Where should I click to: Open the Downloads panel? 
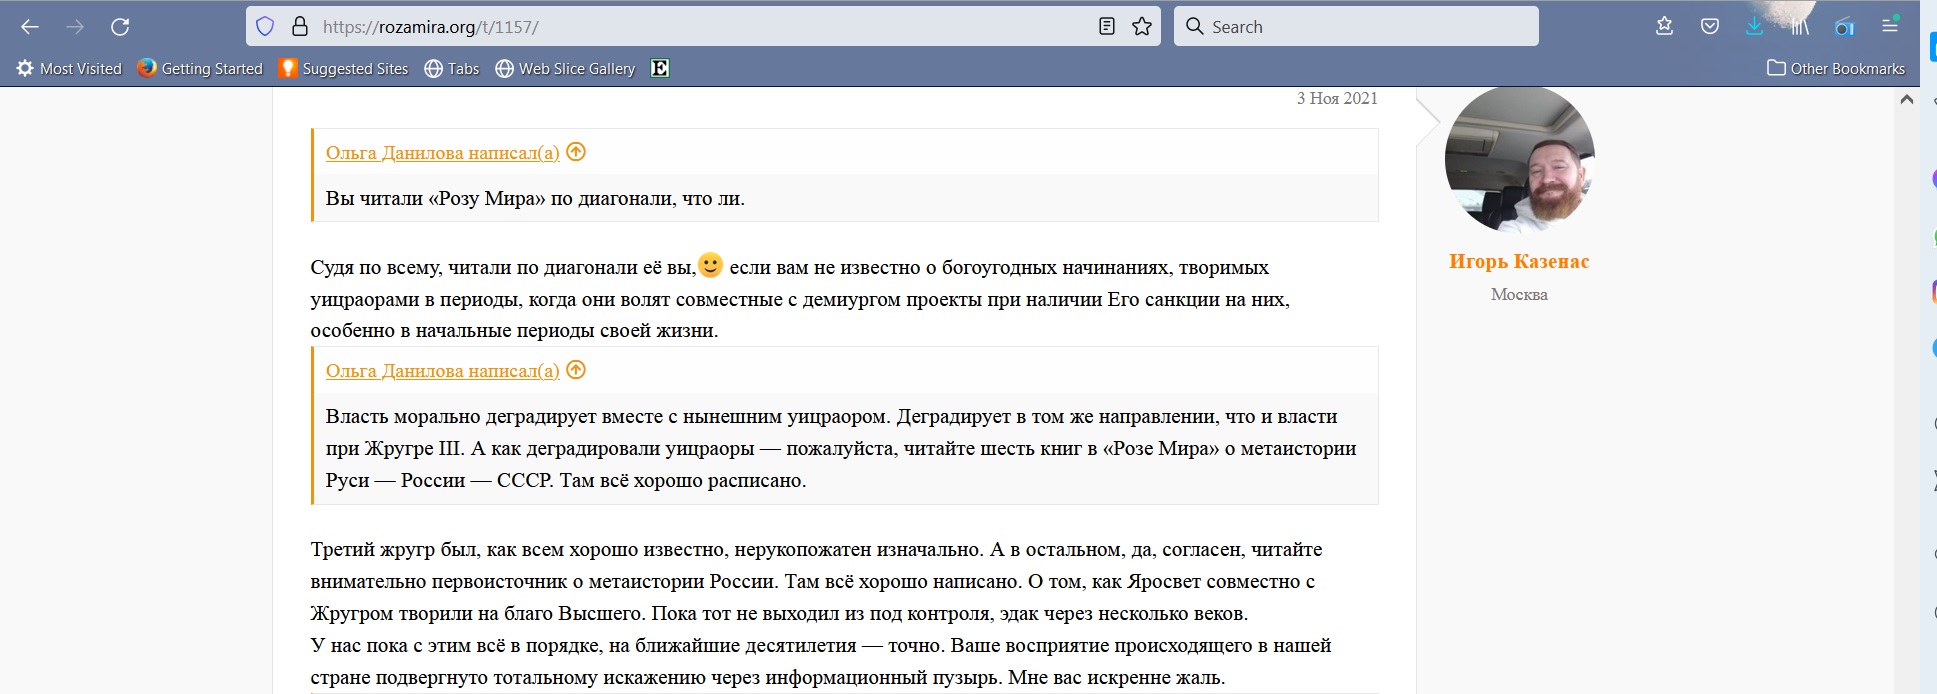coord(1754,27)
